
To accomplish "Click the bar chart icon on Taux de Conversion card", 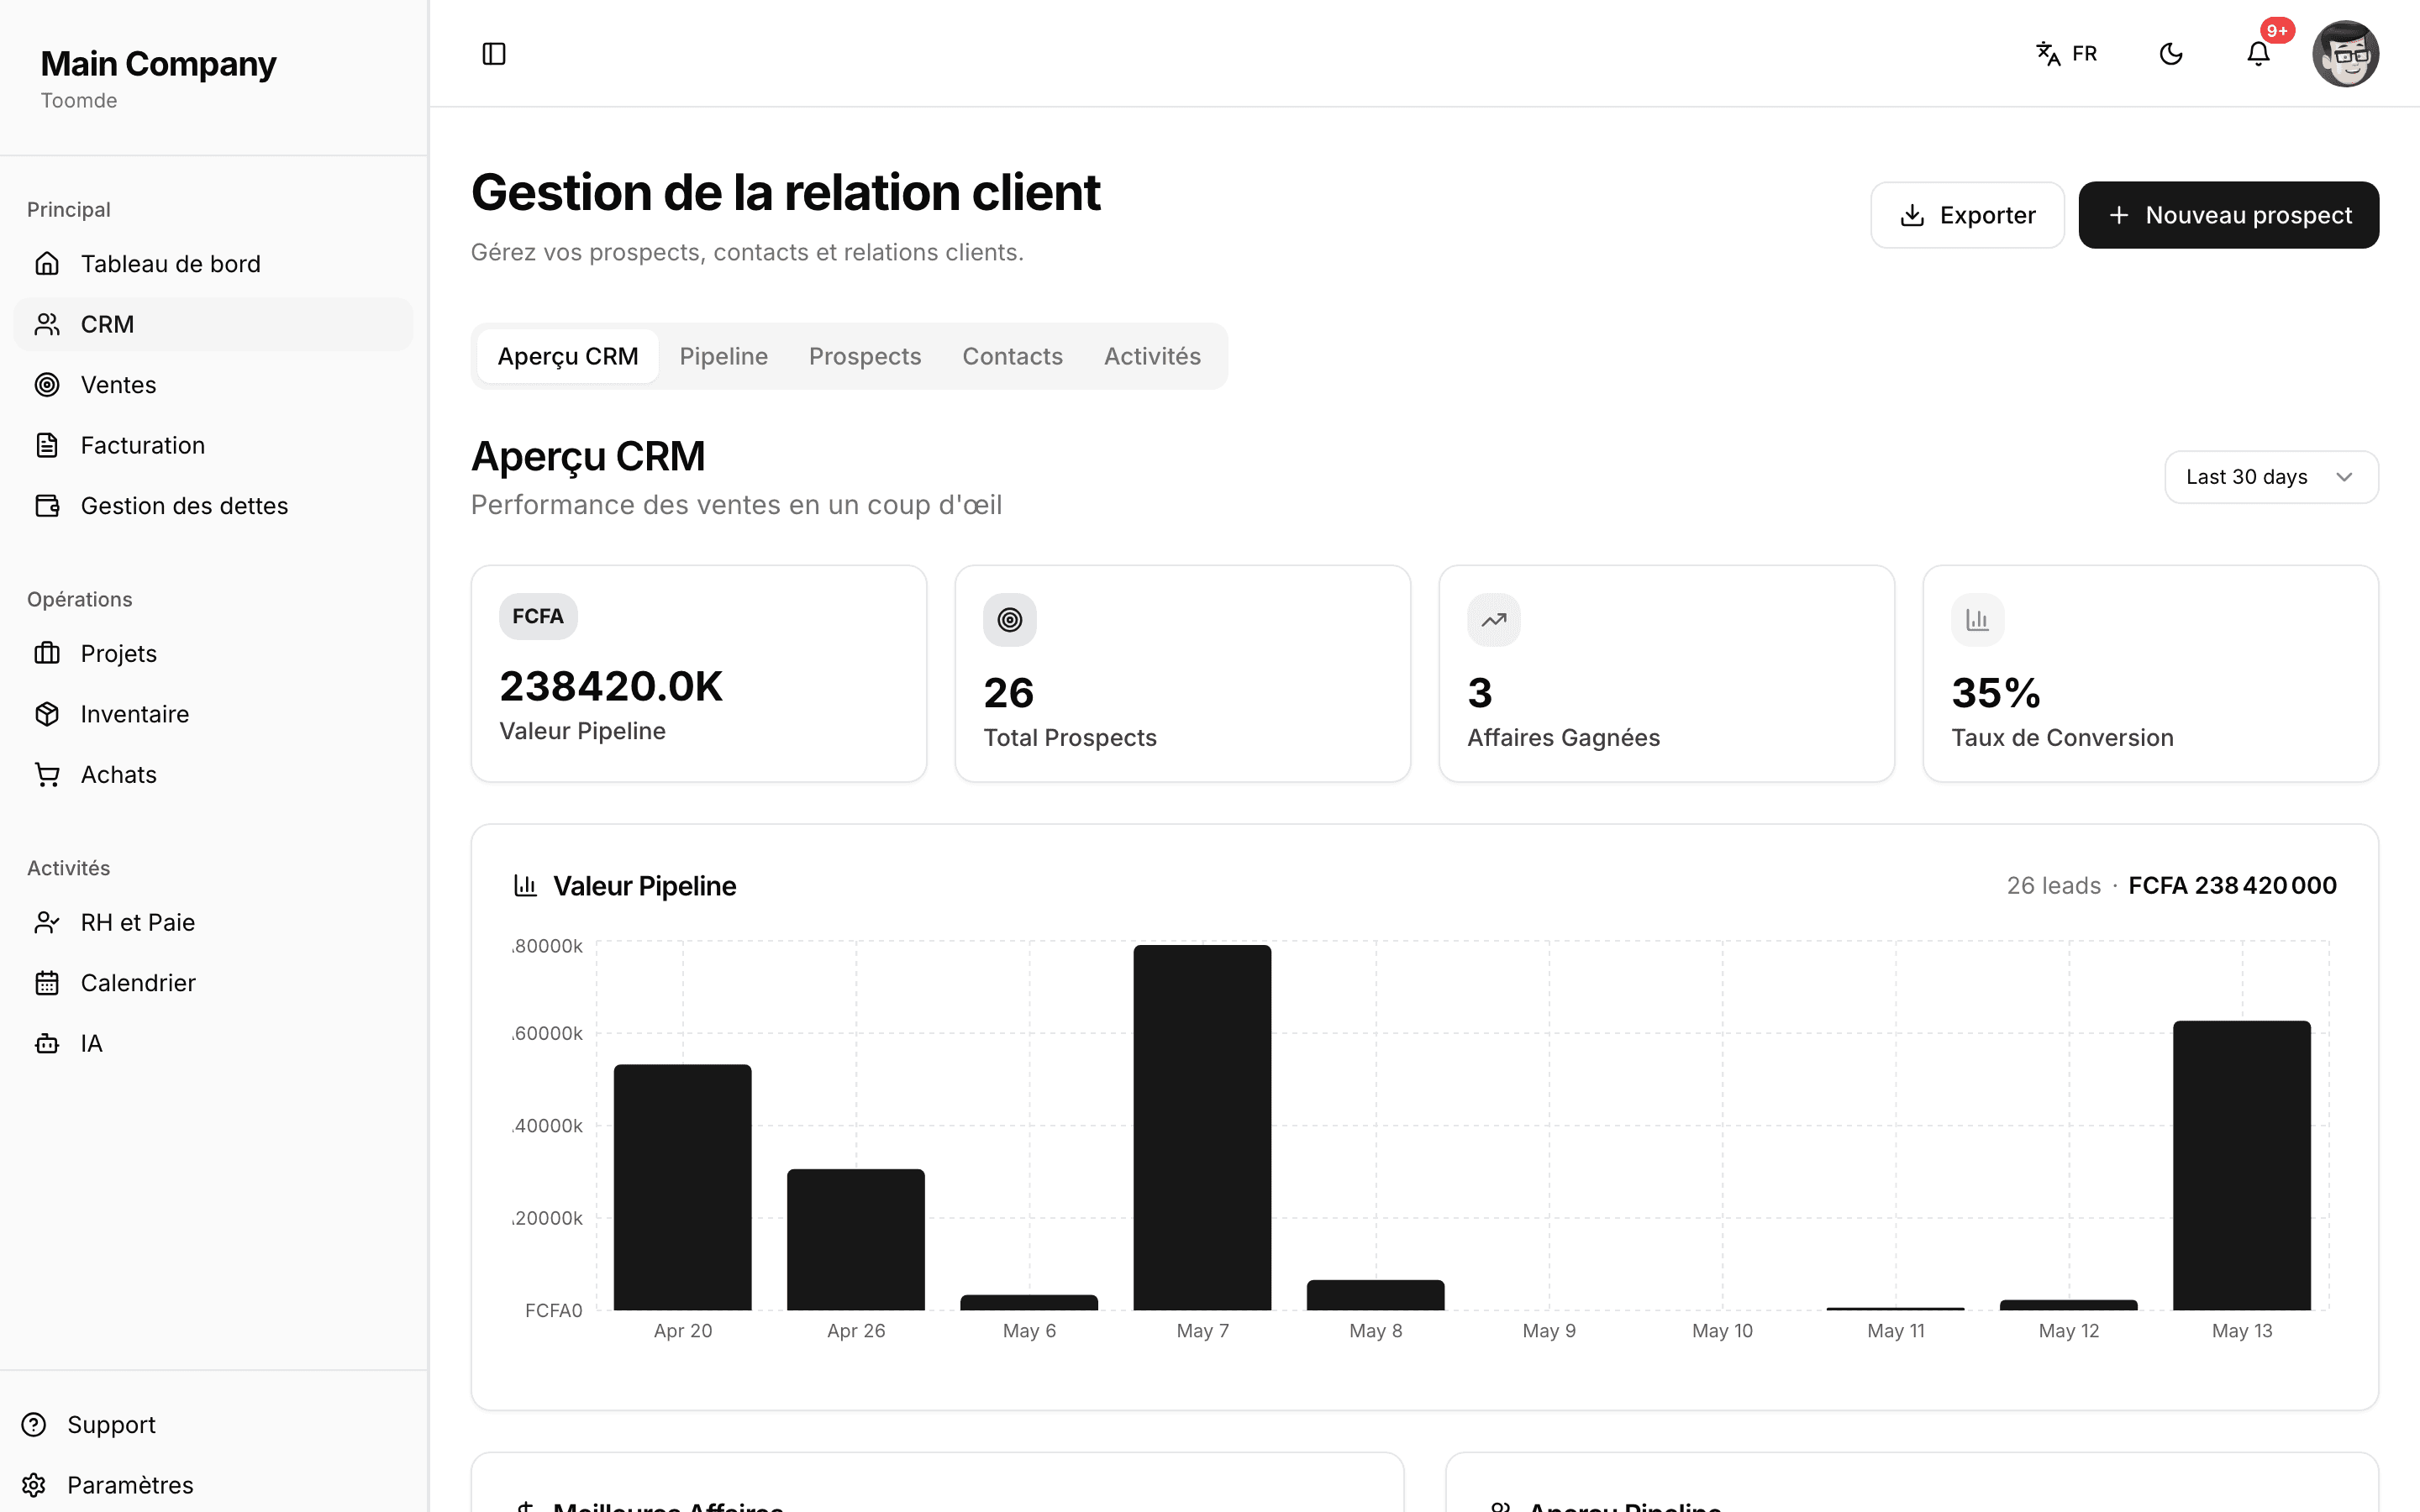I will point(1977,620).
